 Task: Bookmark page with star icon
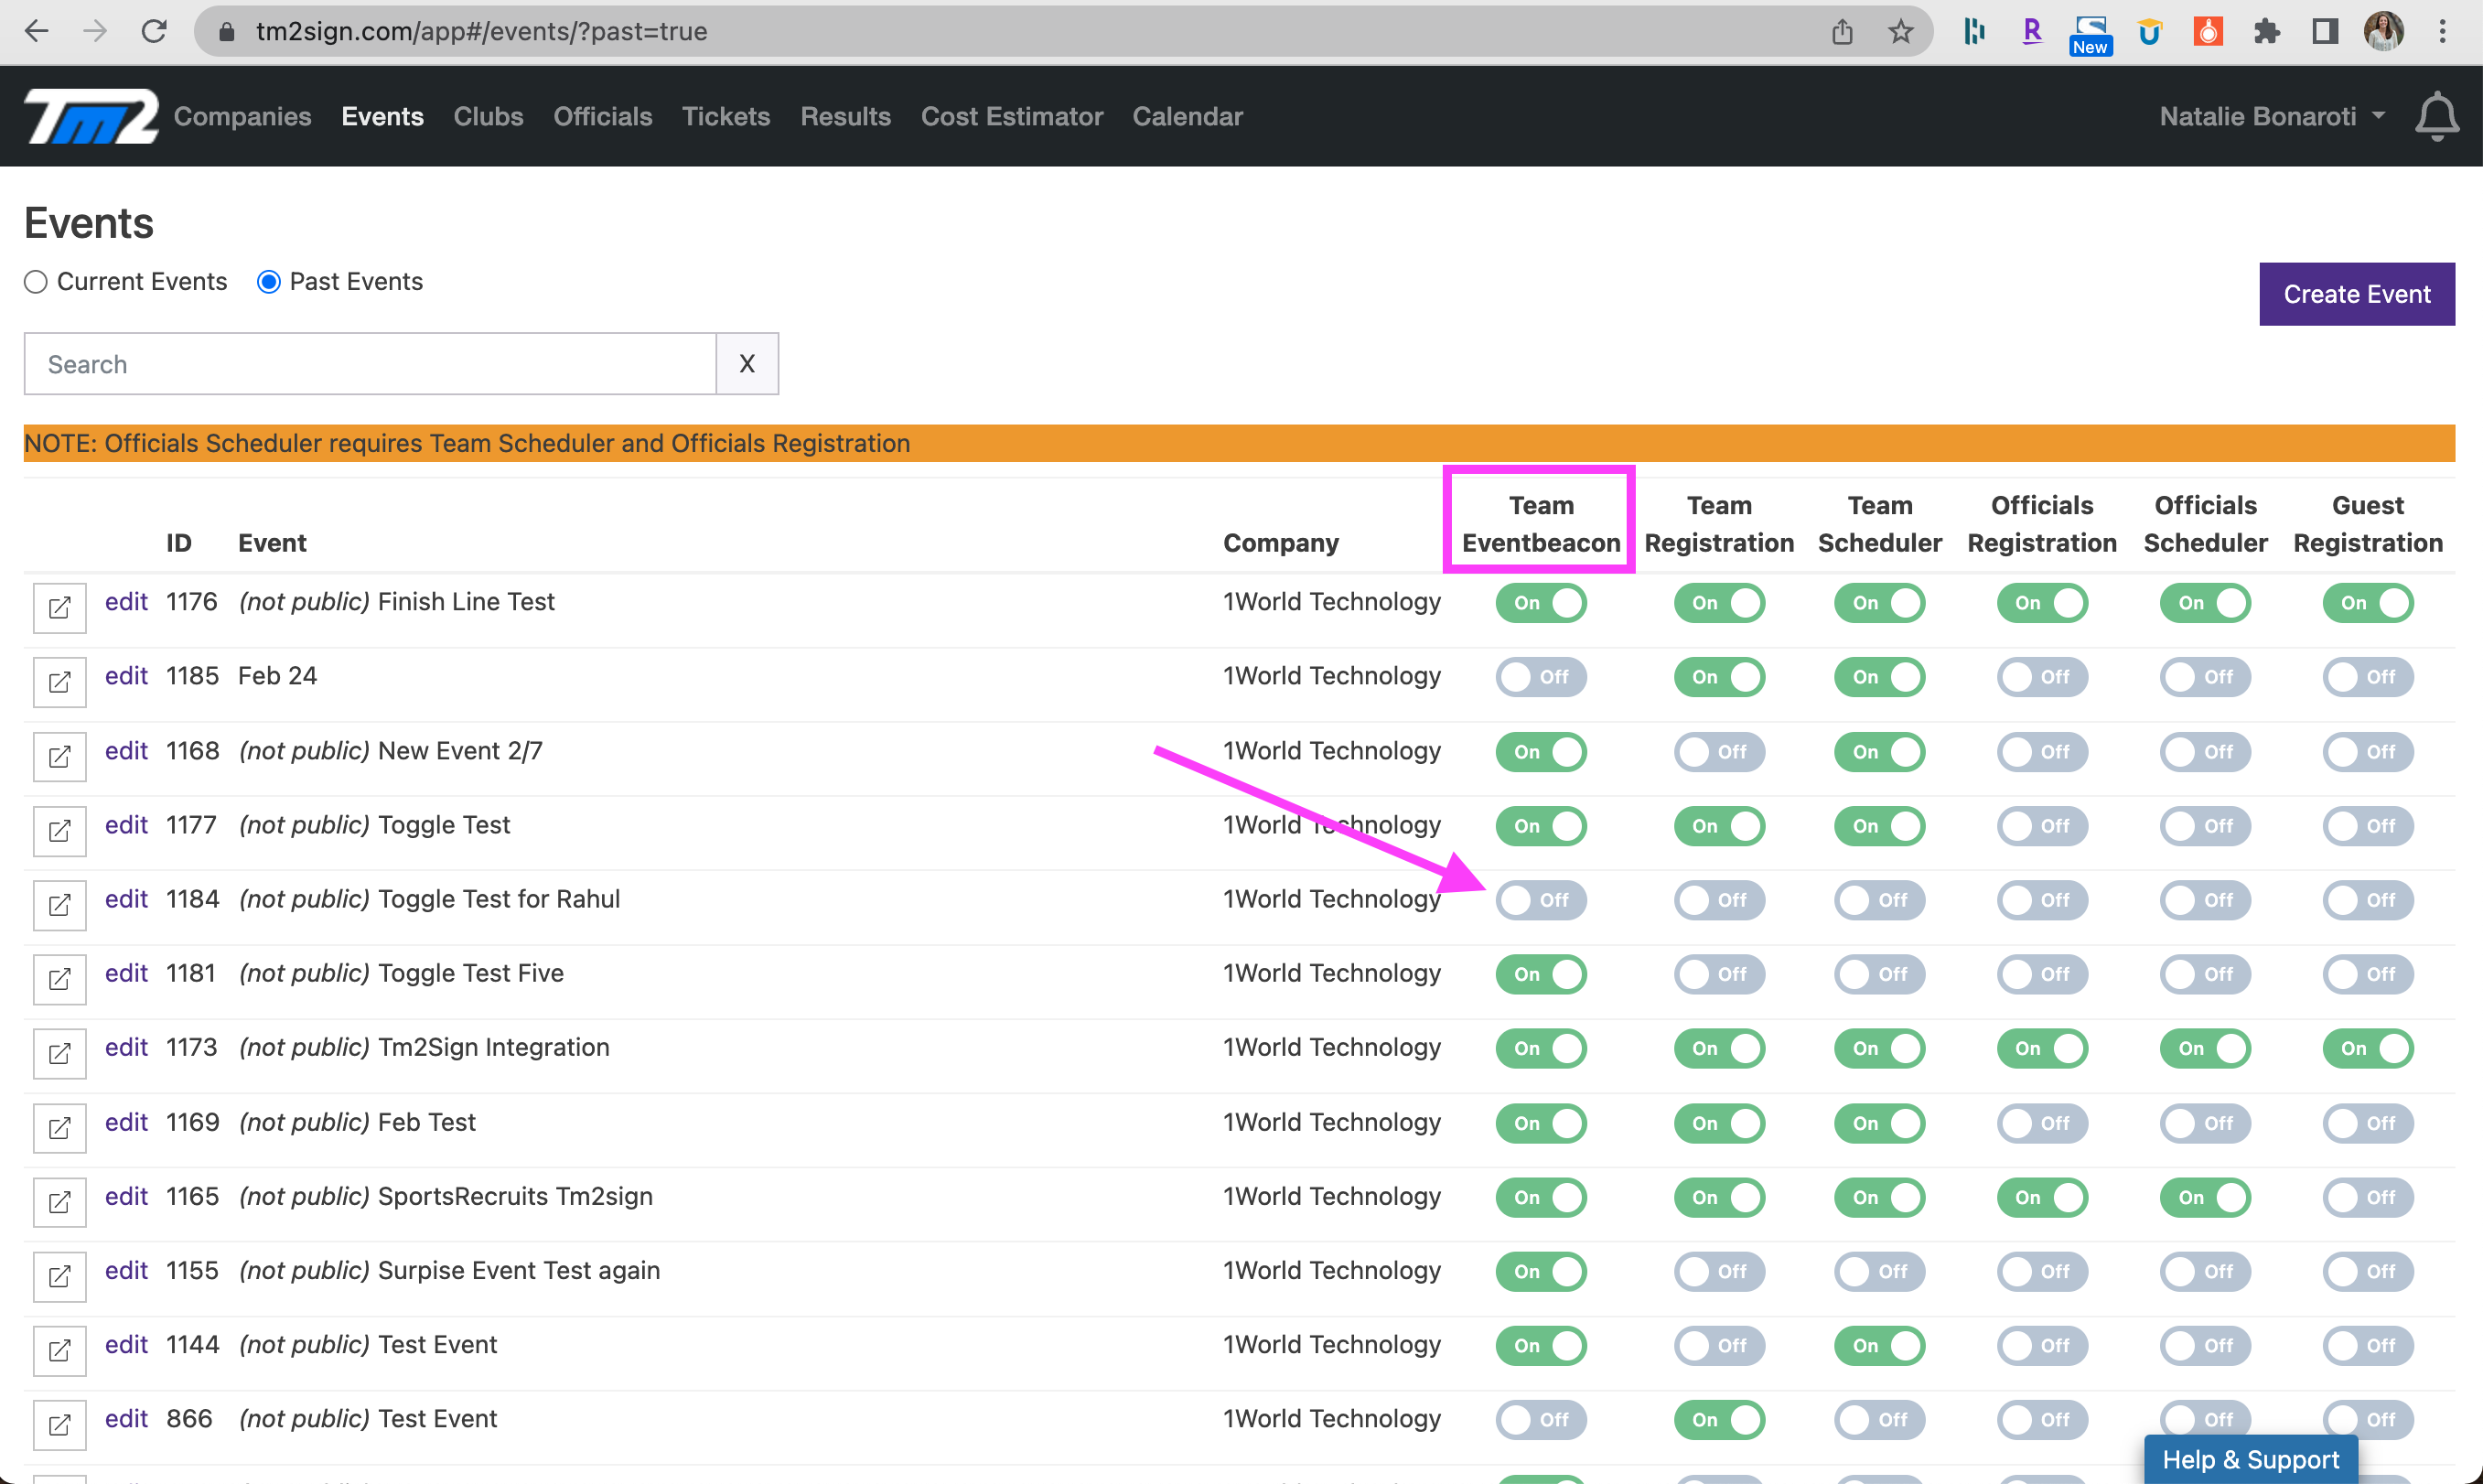click(x=1900, y=32)
